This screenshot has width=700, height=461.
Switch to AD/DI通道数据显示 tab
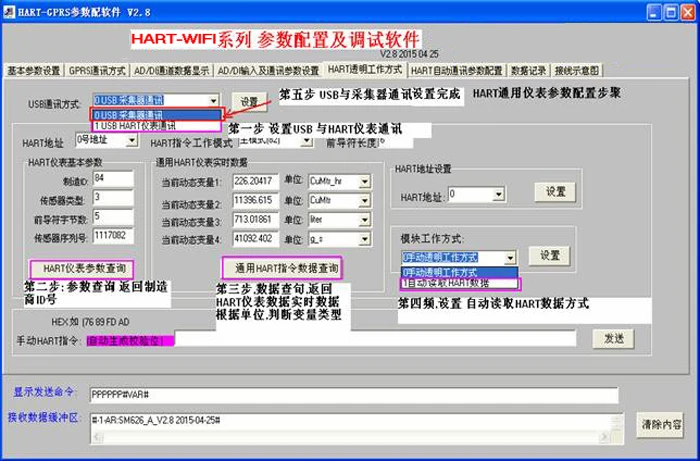point(171,71)
